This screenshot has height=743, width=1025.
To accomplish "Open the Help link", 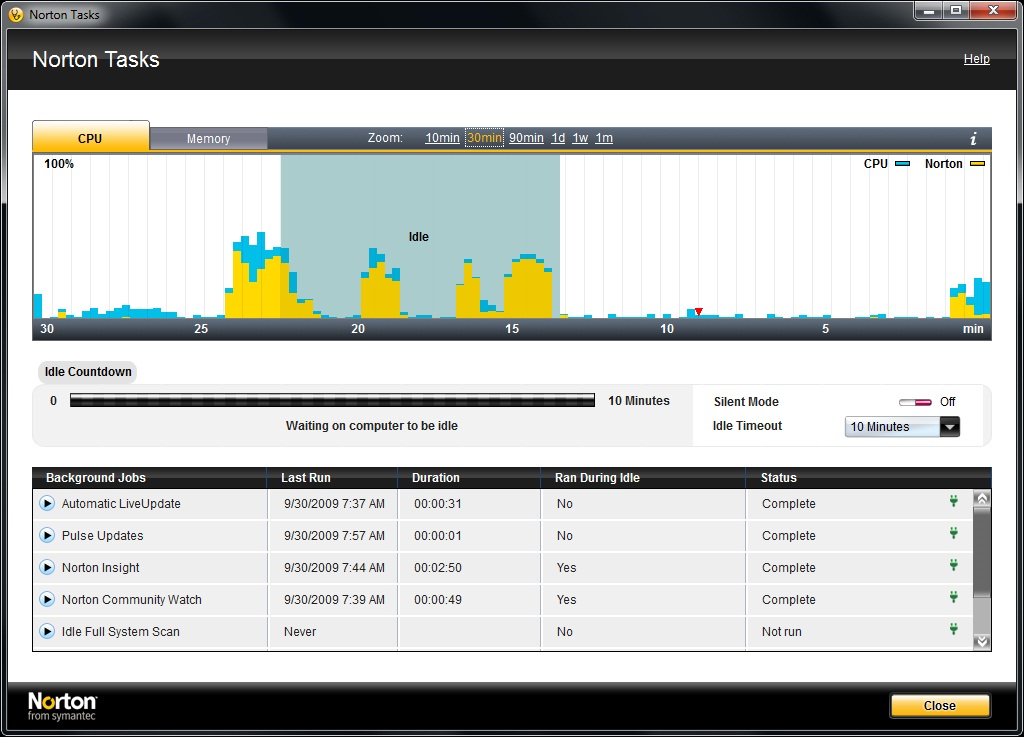I will (977, 59).
